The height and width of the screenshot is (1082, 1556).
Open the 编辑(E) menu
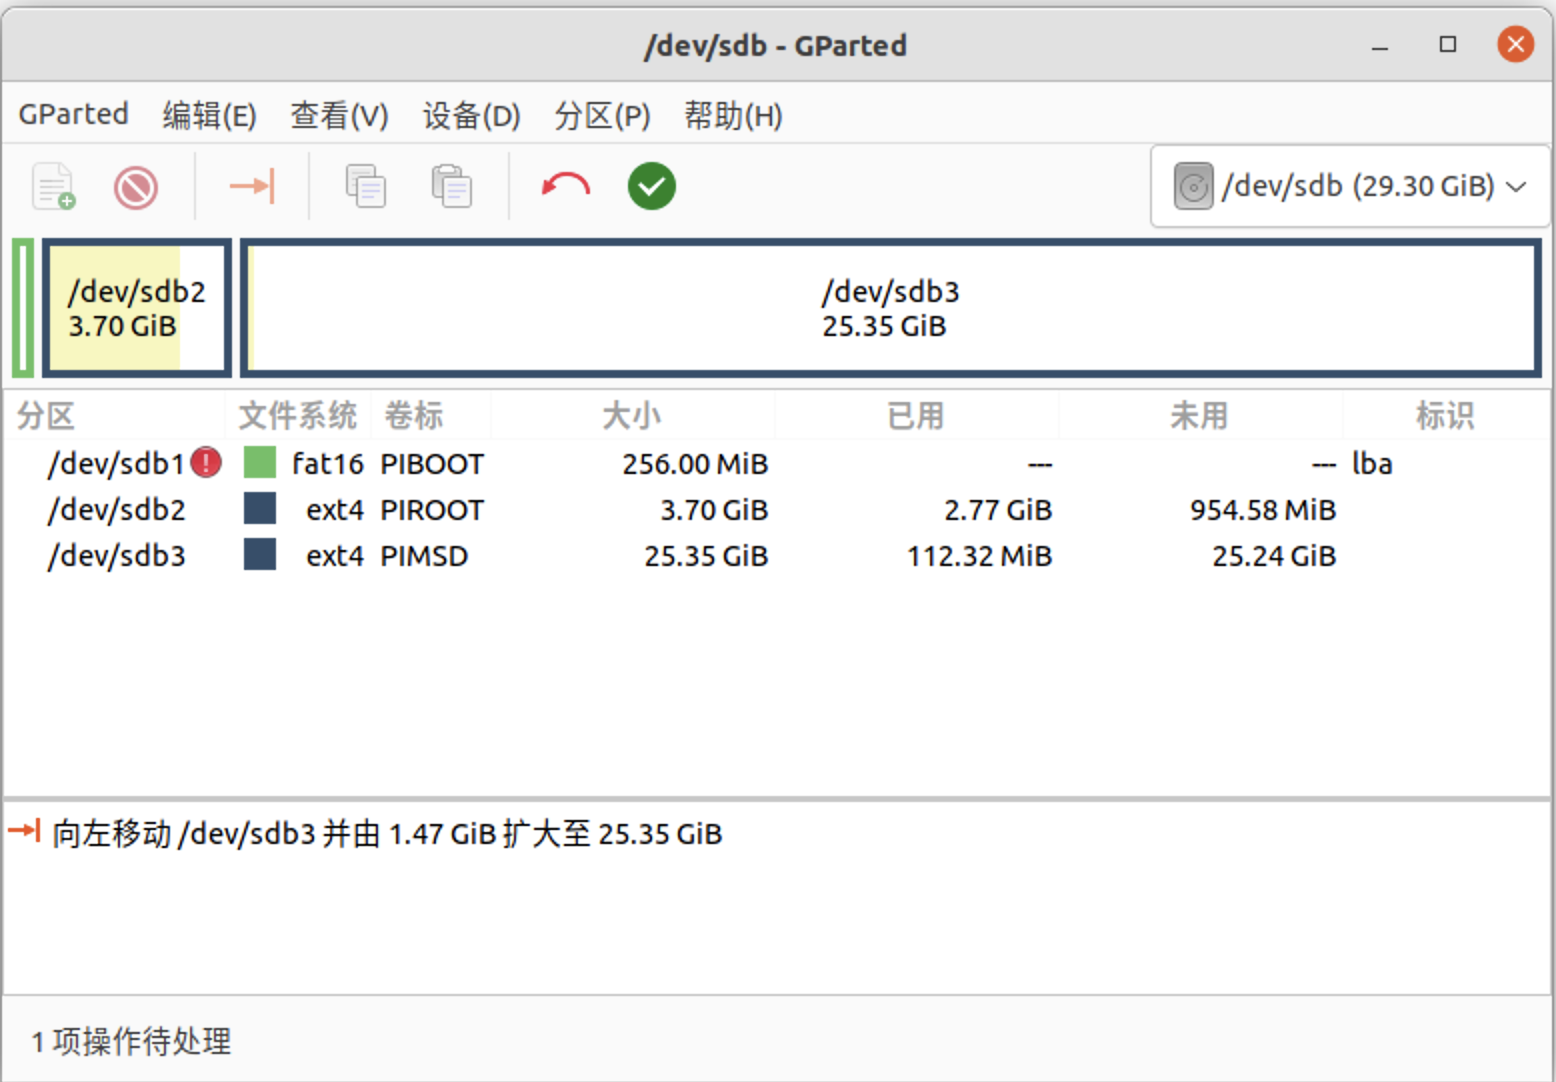click(209, 116)
